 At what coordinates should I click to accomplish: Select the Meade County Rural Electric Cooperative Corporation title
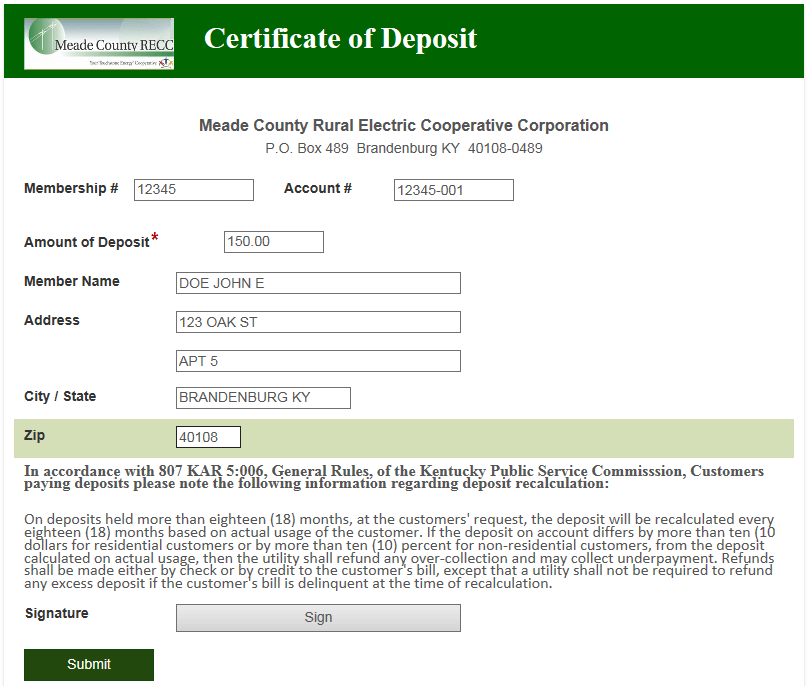tap(403, 125)
